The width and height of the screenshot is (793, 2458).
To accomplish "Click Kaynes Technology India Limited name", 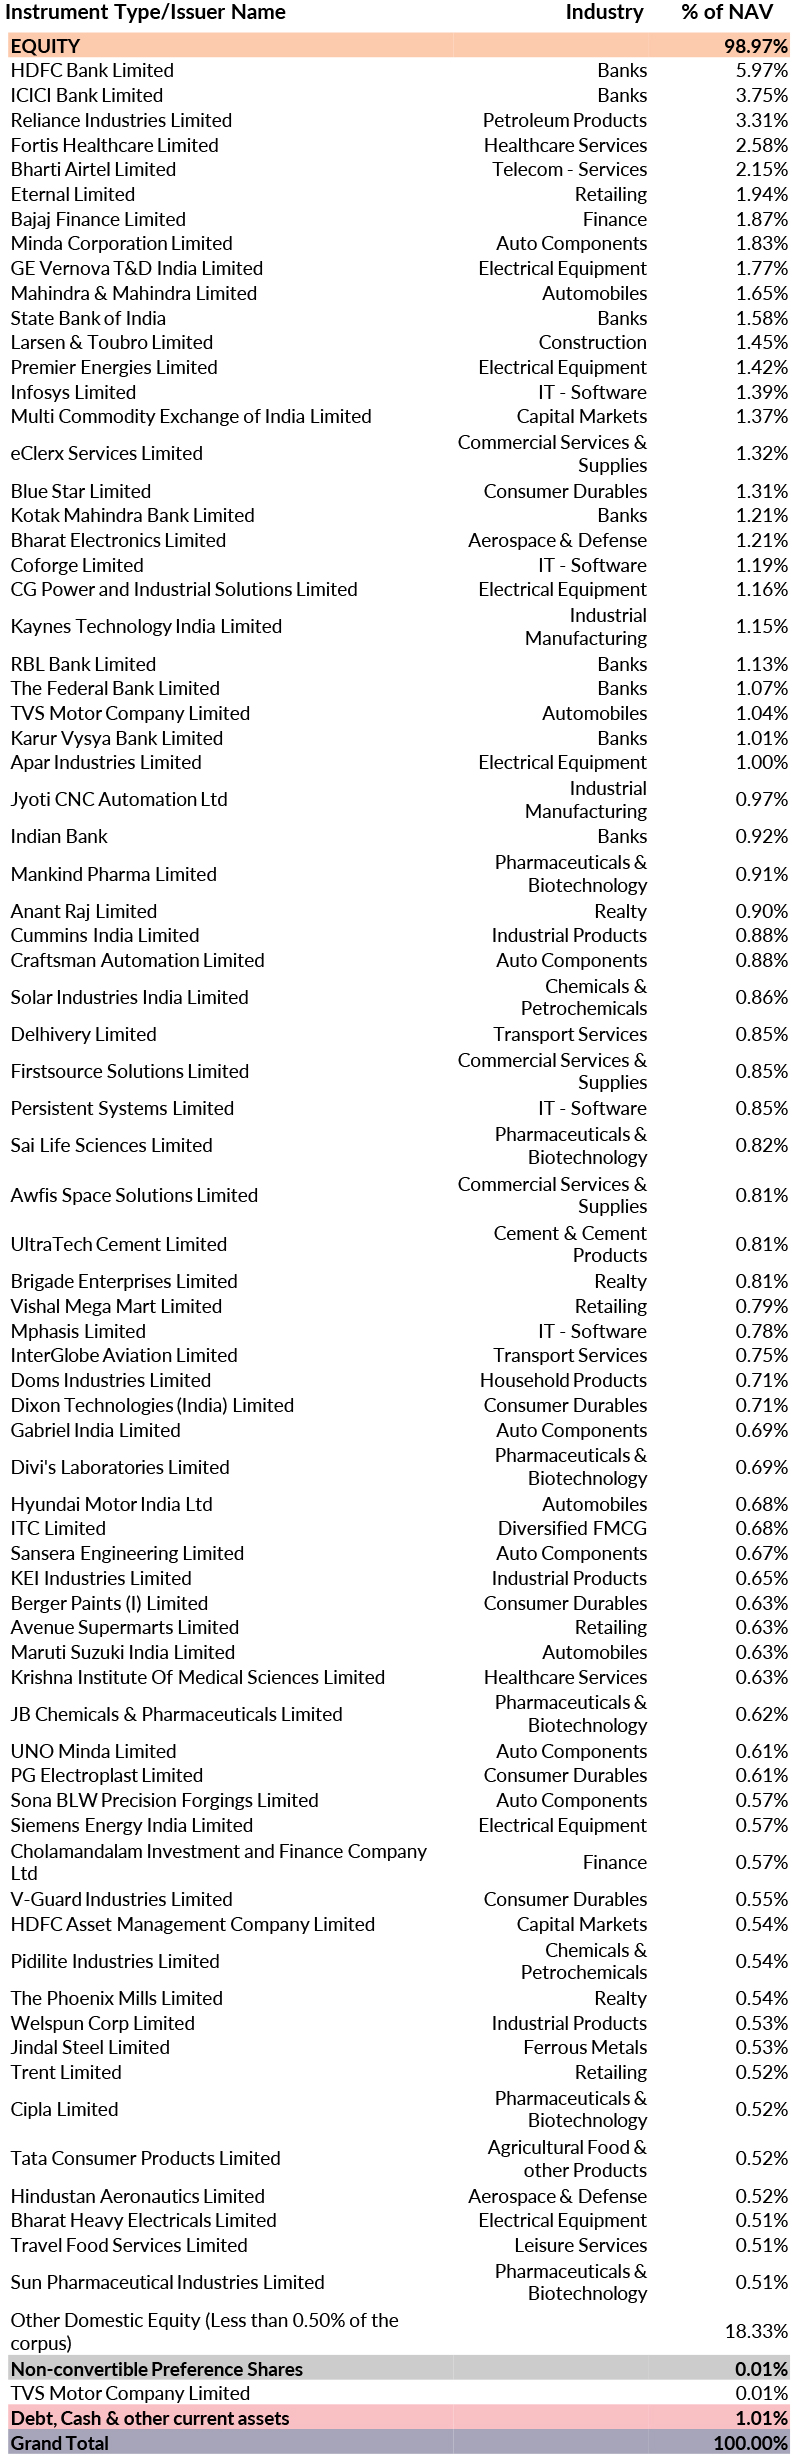I will coord(146,626).
